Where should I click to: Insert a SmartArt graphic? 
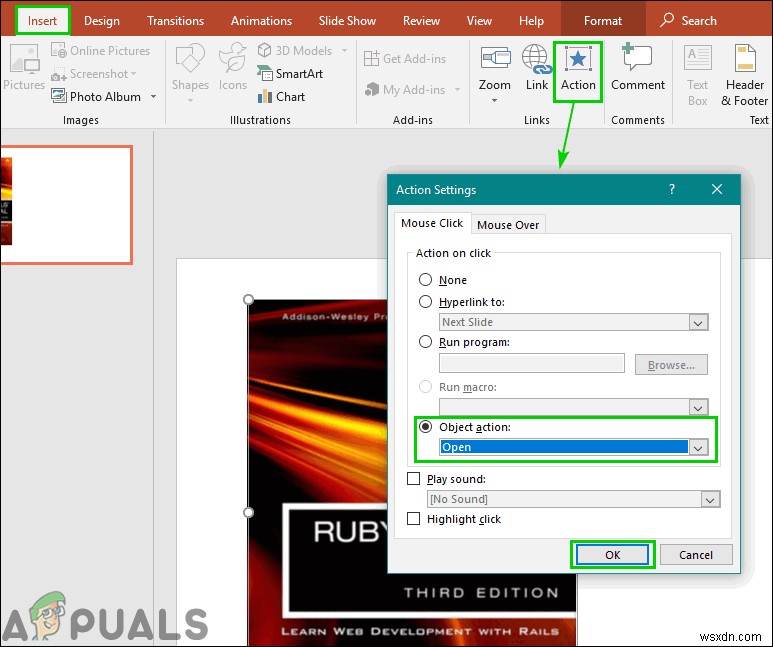coord(290,74)
